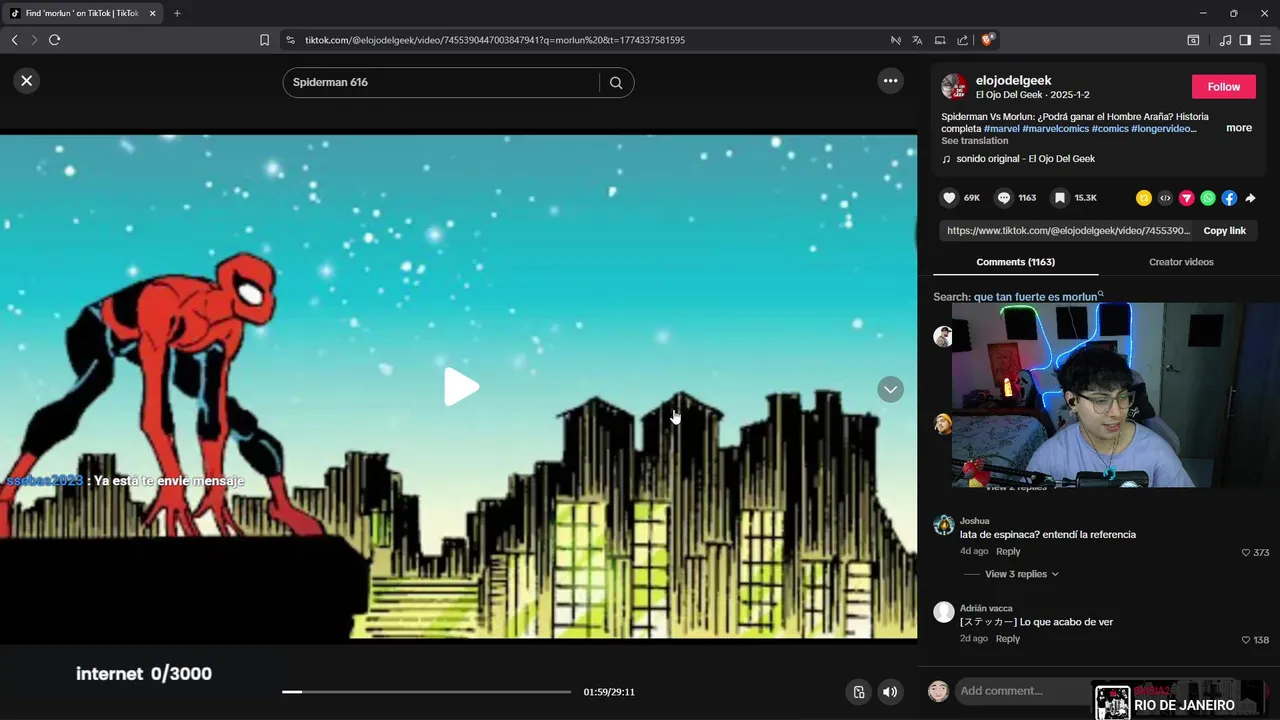Save video with bookmark icon
This screenshot has width=1280, height=720.
(1060, 198)
